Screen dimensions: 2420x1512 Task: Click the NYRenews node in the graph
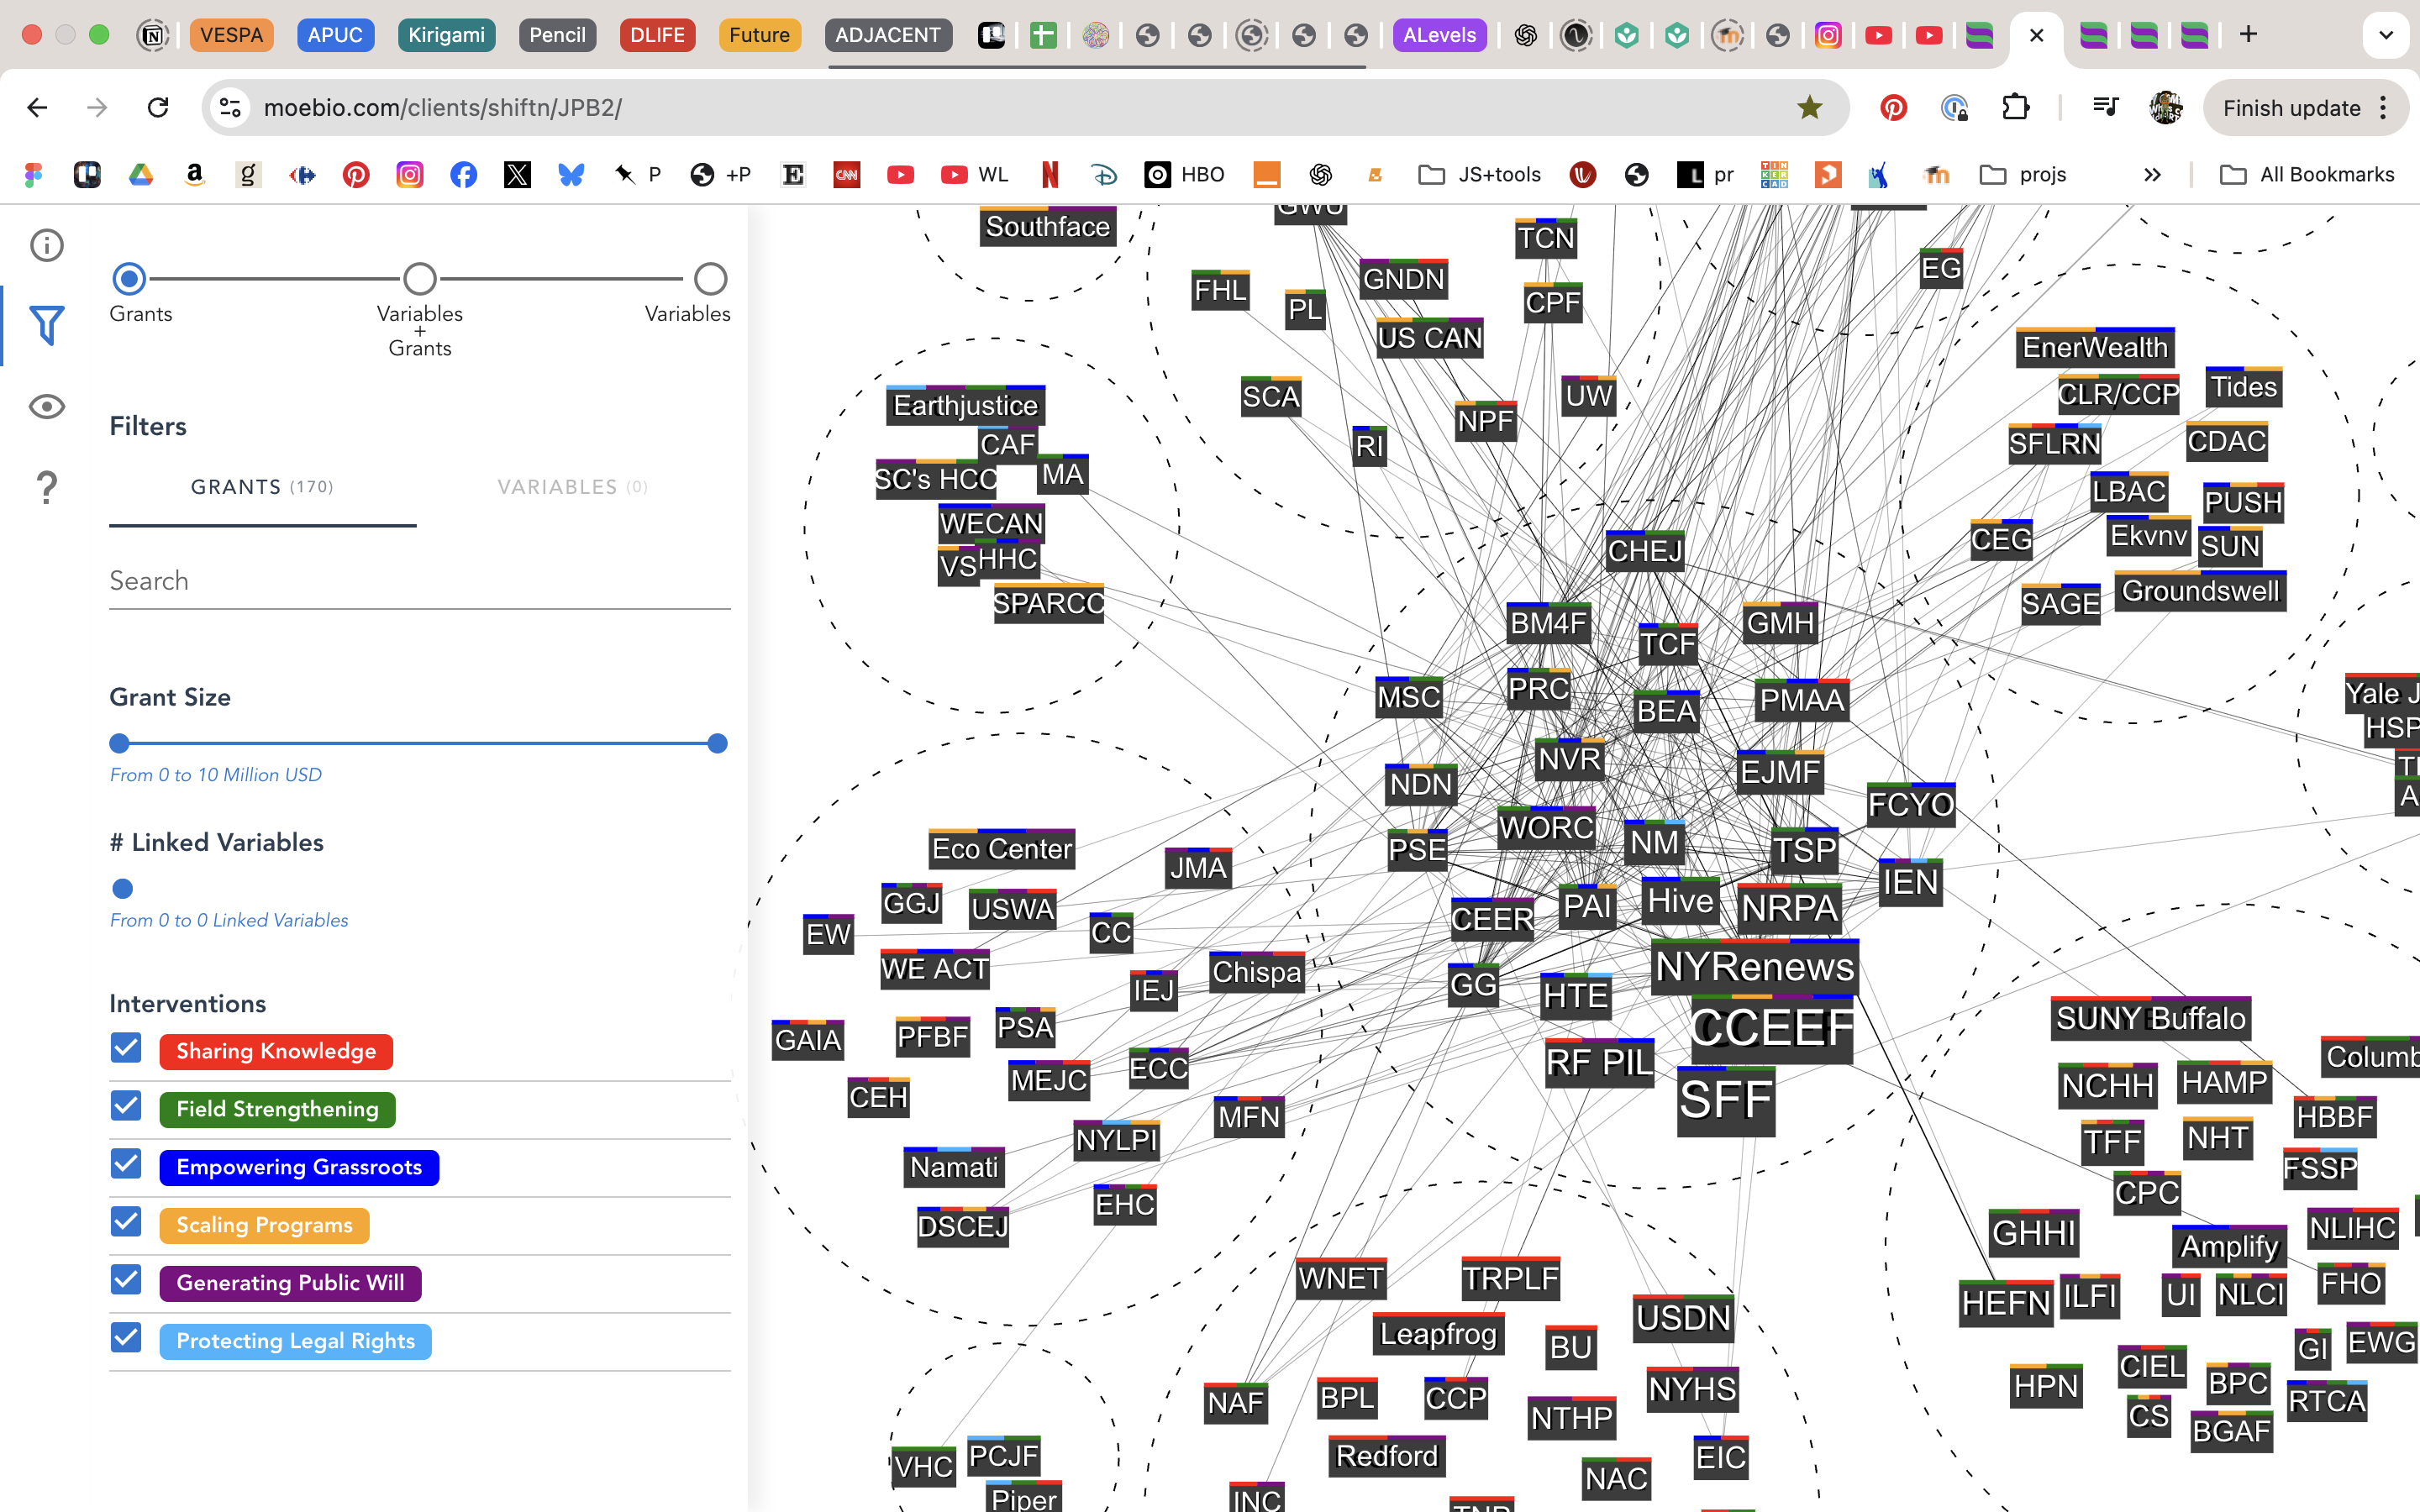pyautogui.click(x=1754, y=967)
